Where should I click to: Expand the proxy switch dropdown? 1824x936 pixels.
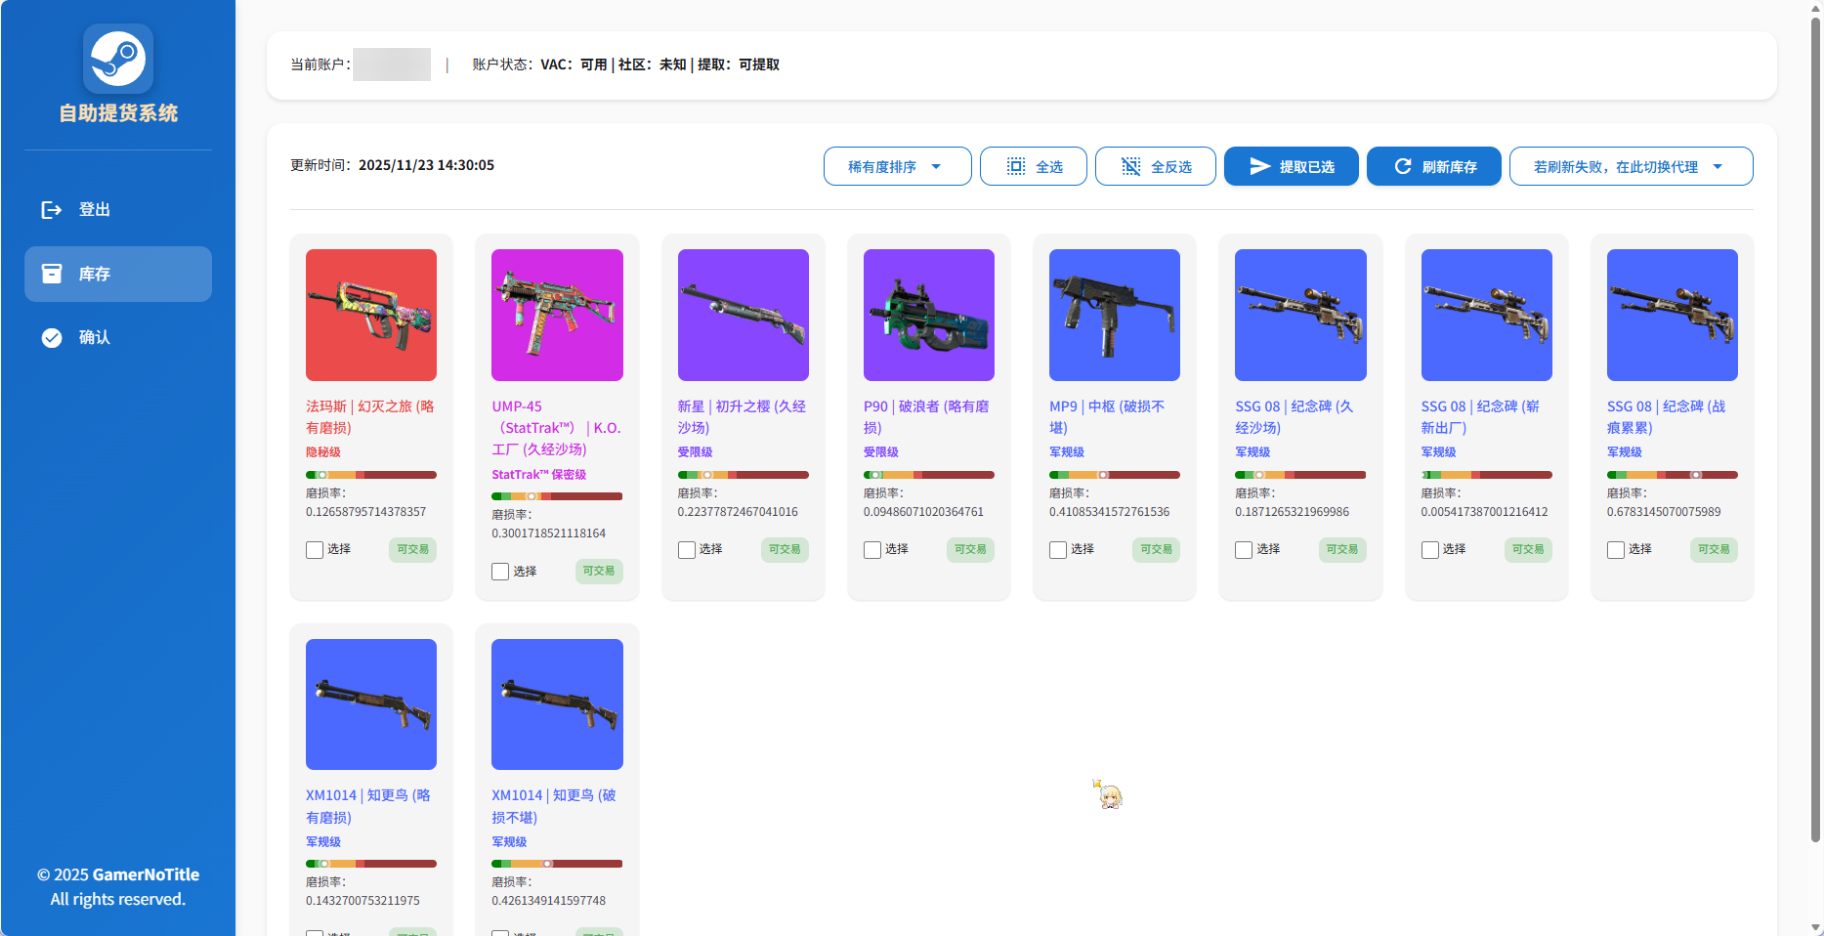pyautogui.click(x=1630, y=167)
